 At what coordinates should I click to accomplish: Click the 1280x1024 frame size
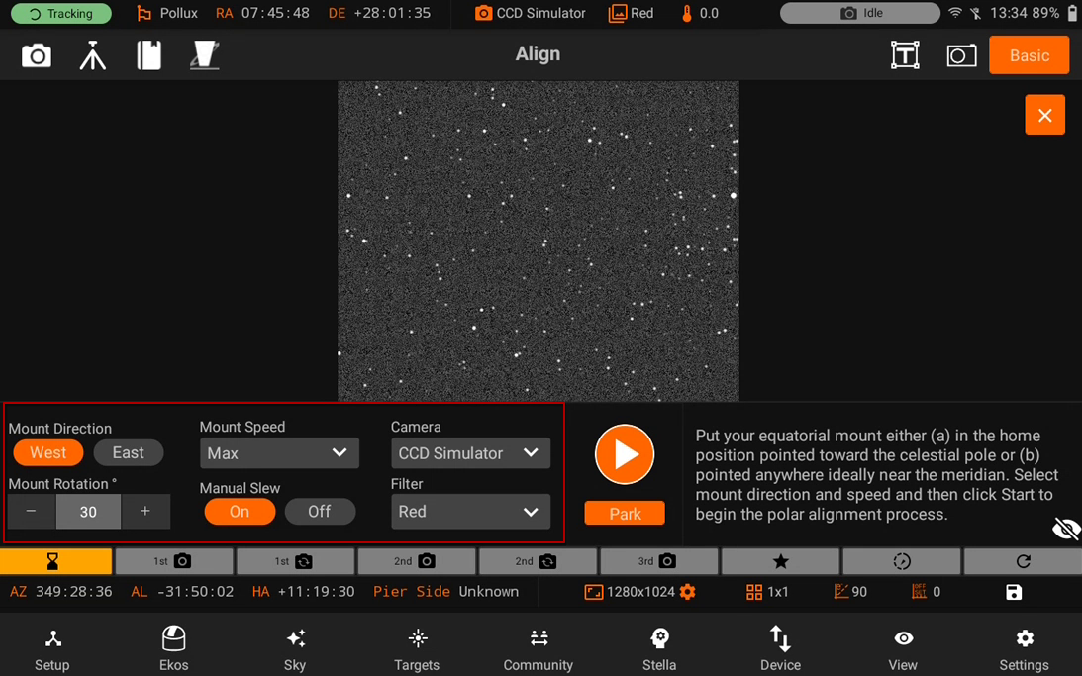640,592
